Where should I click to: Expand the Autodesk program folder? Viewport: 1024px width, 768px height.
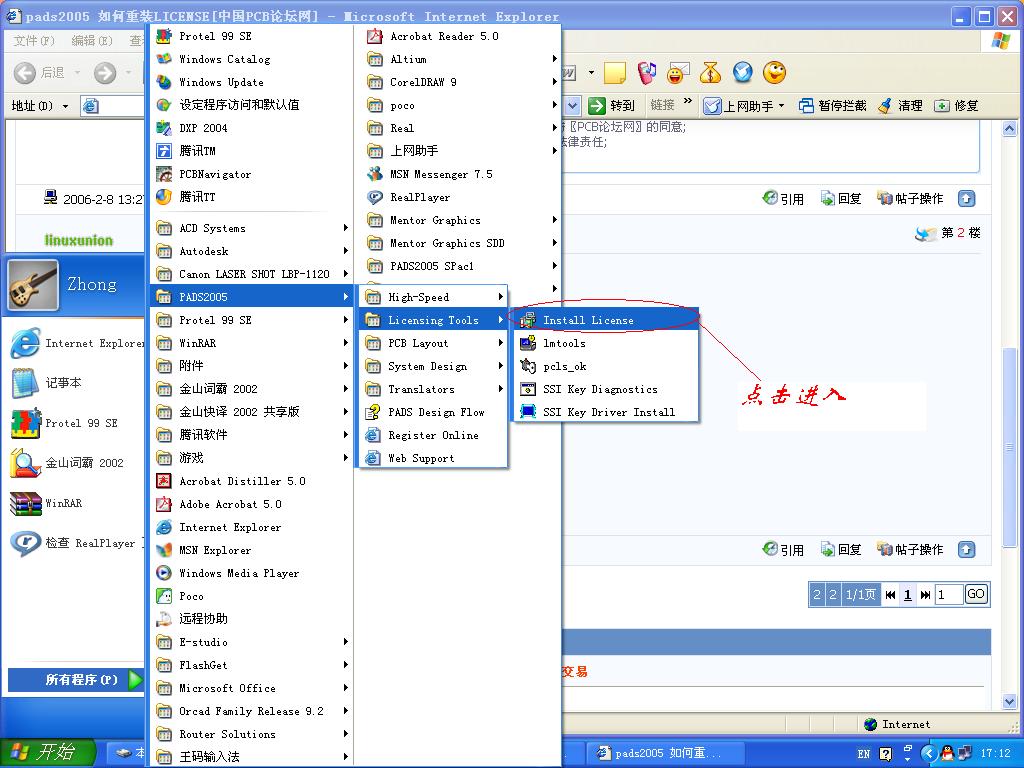(251, 251)
